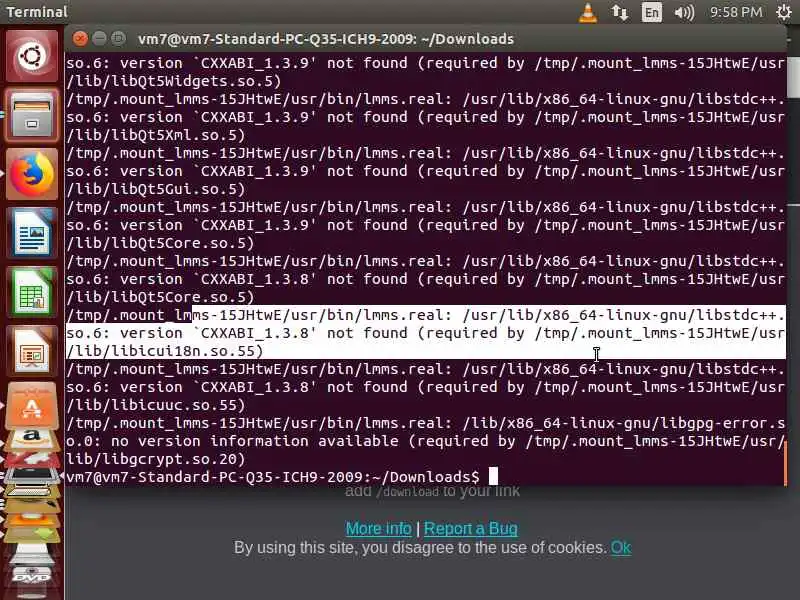Maximize the terminal window
800x600 pixels.
tap(118, 39)
